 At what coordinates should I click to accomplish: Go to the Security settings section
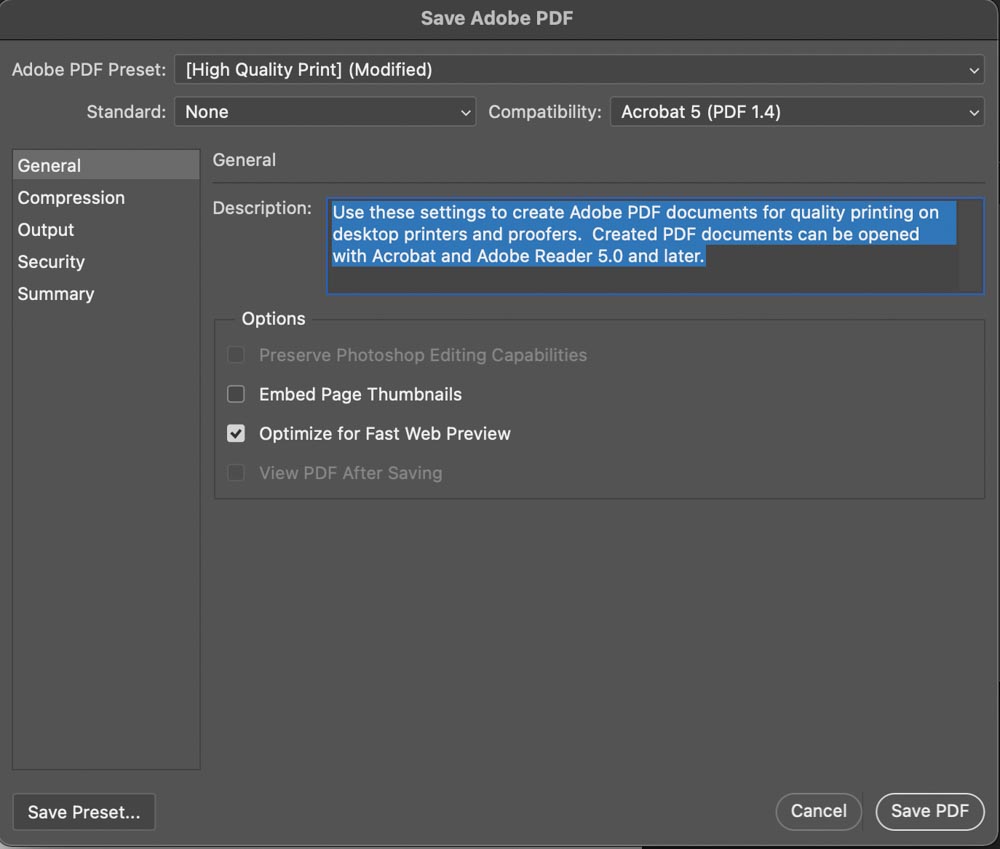(x=51, y=262)
